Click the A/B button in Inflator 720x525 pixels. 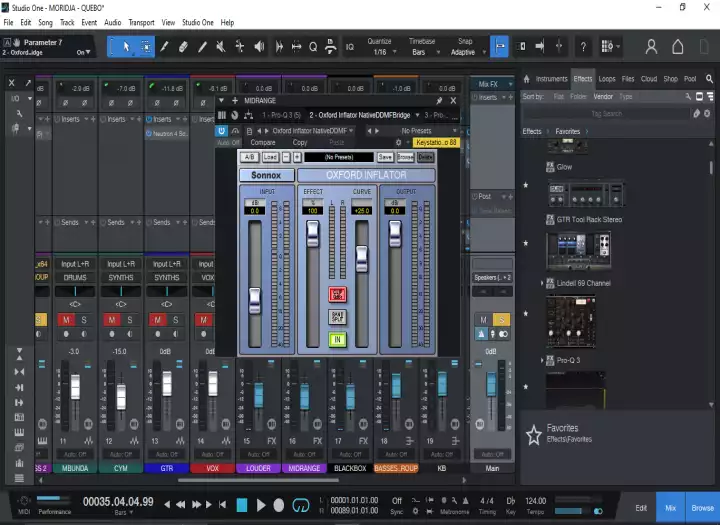pyautogui.click(x=249, y=157)
